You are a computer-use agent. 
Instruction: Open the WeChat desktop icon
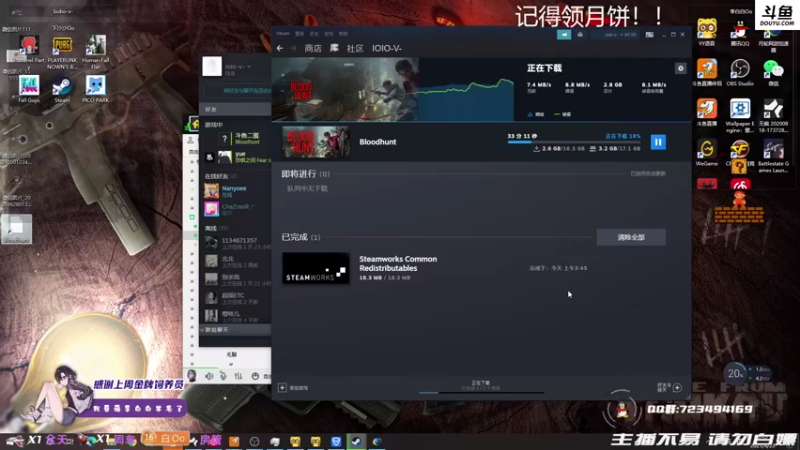(x=773, y=72)
